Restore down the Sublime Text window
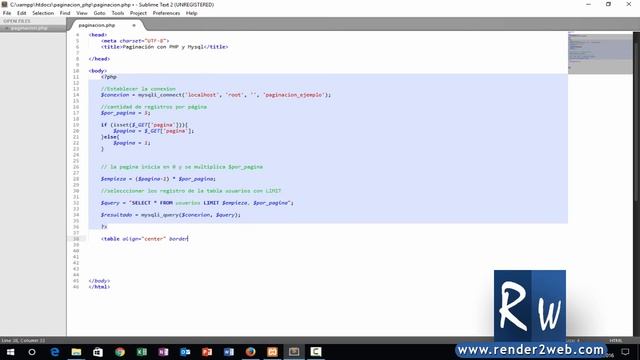 (x=608, y=4)
